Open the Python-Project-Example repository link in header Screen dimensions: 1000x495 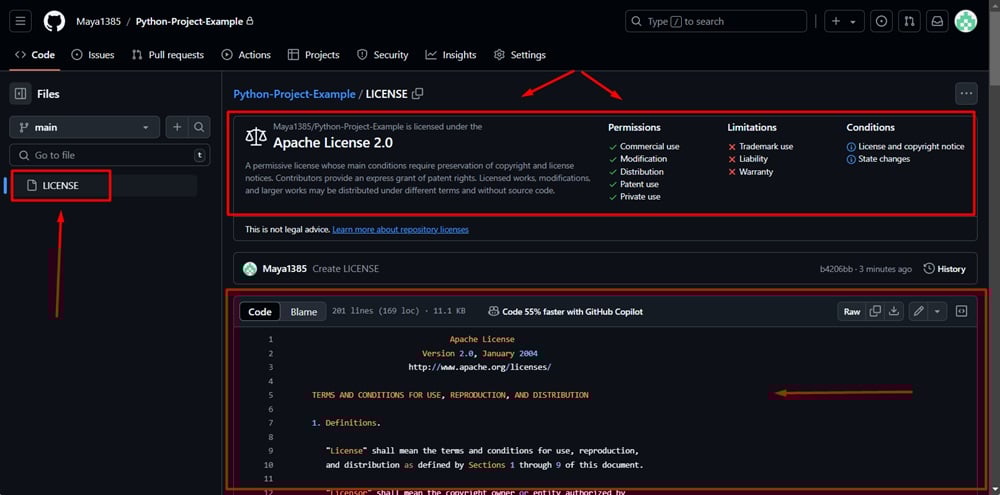pyautogui.click(x=189, y=22)
